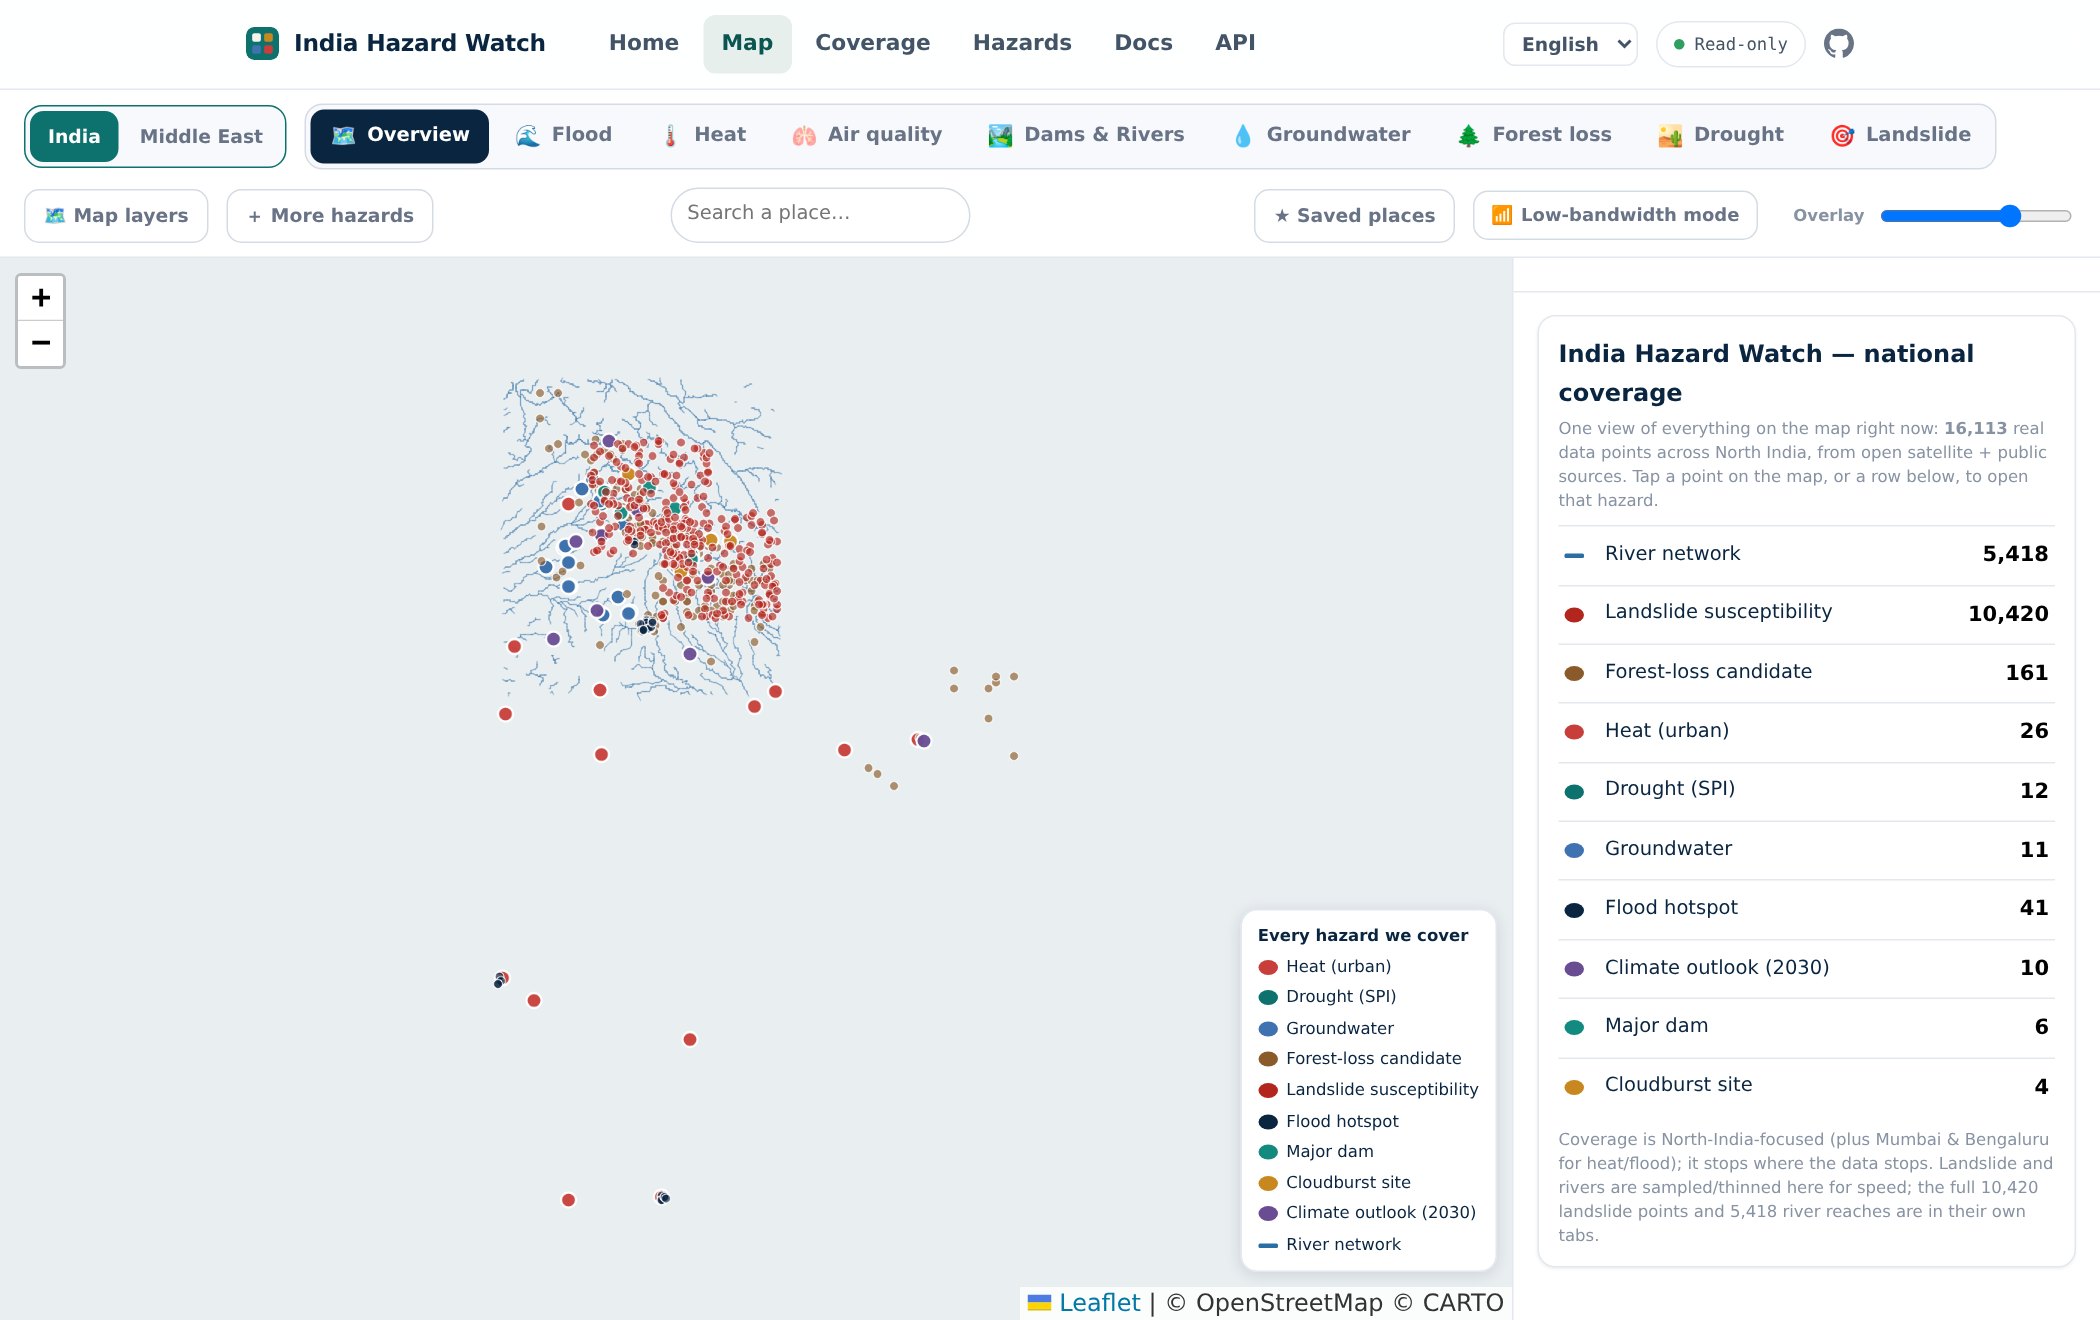Zoom out the map with minus
Image resolution: width=2100 pixels, height=1320 pixels.
(x=41, y=343)
